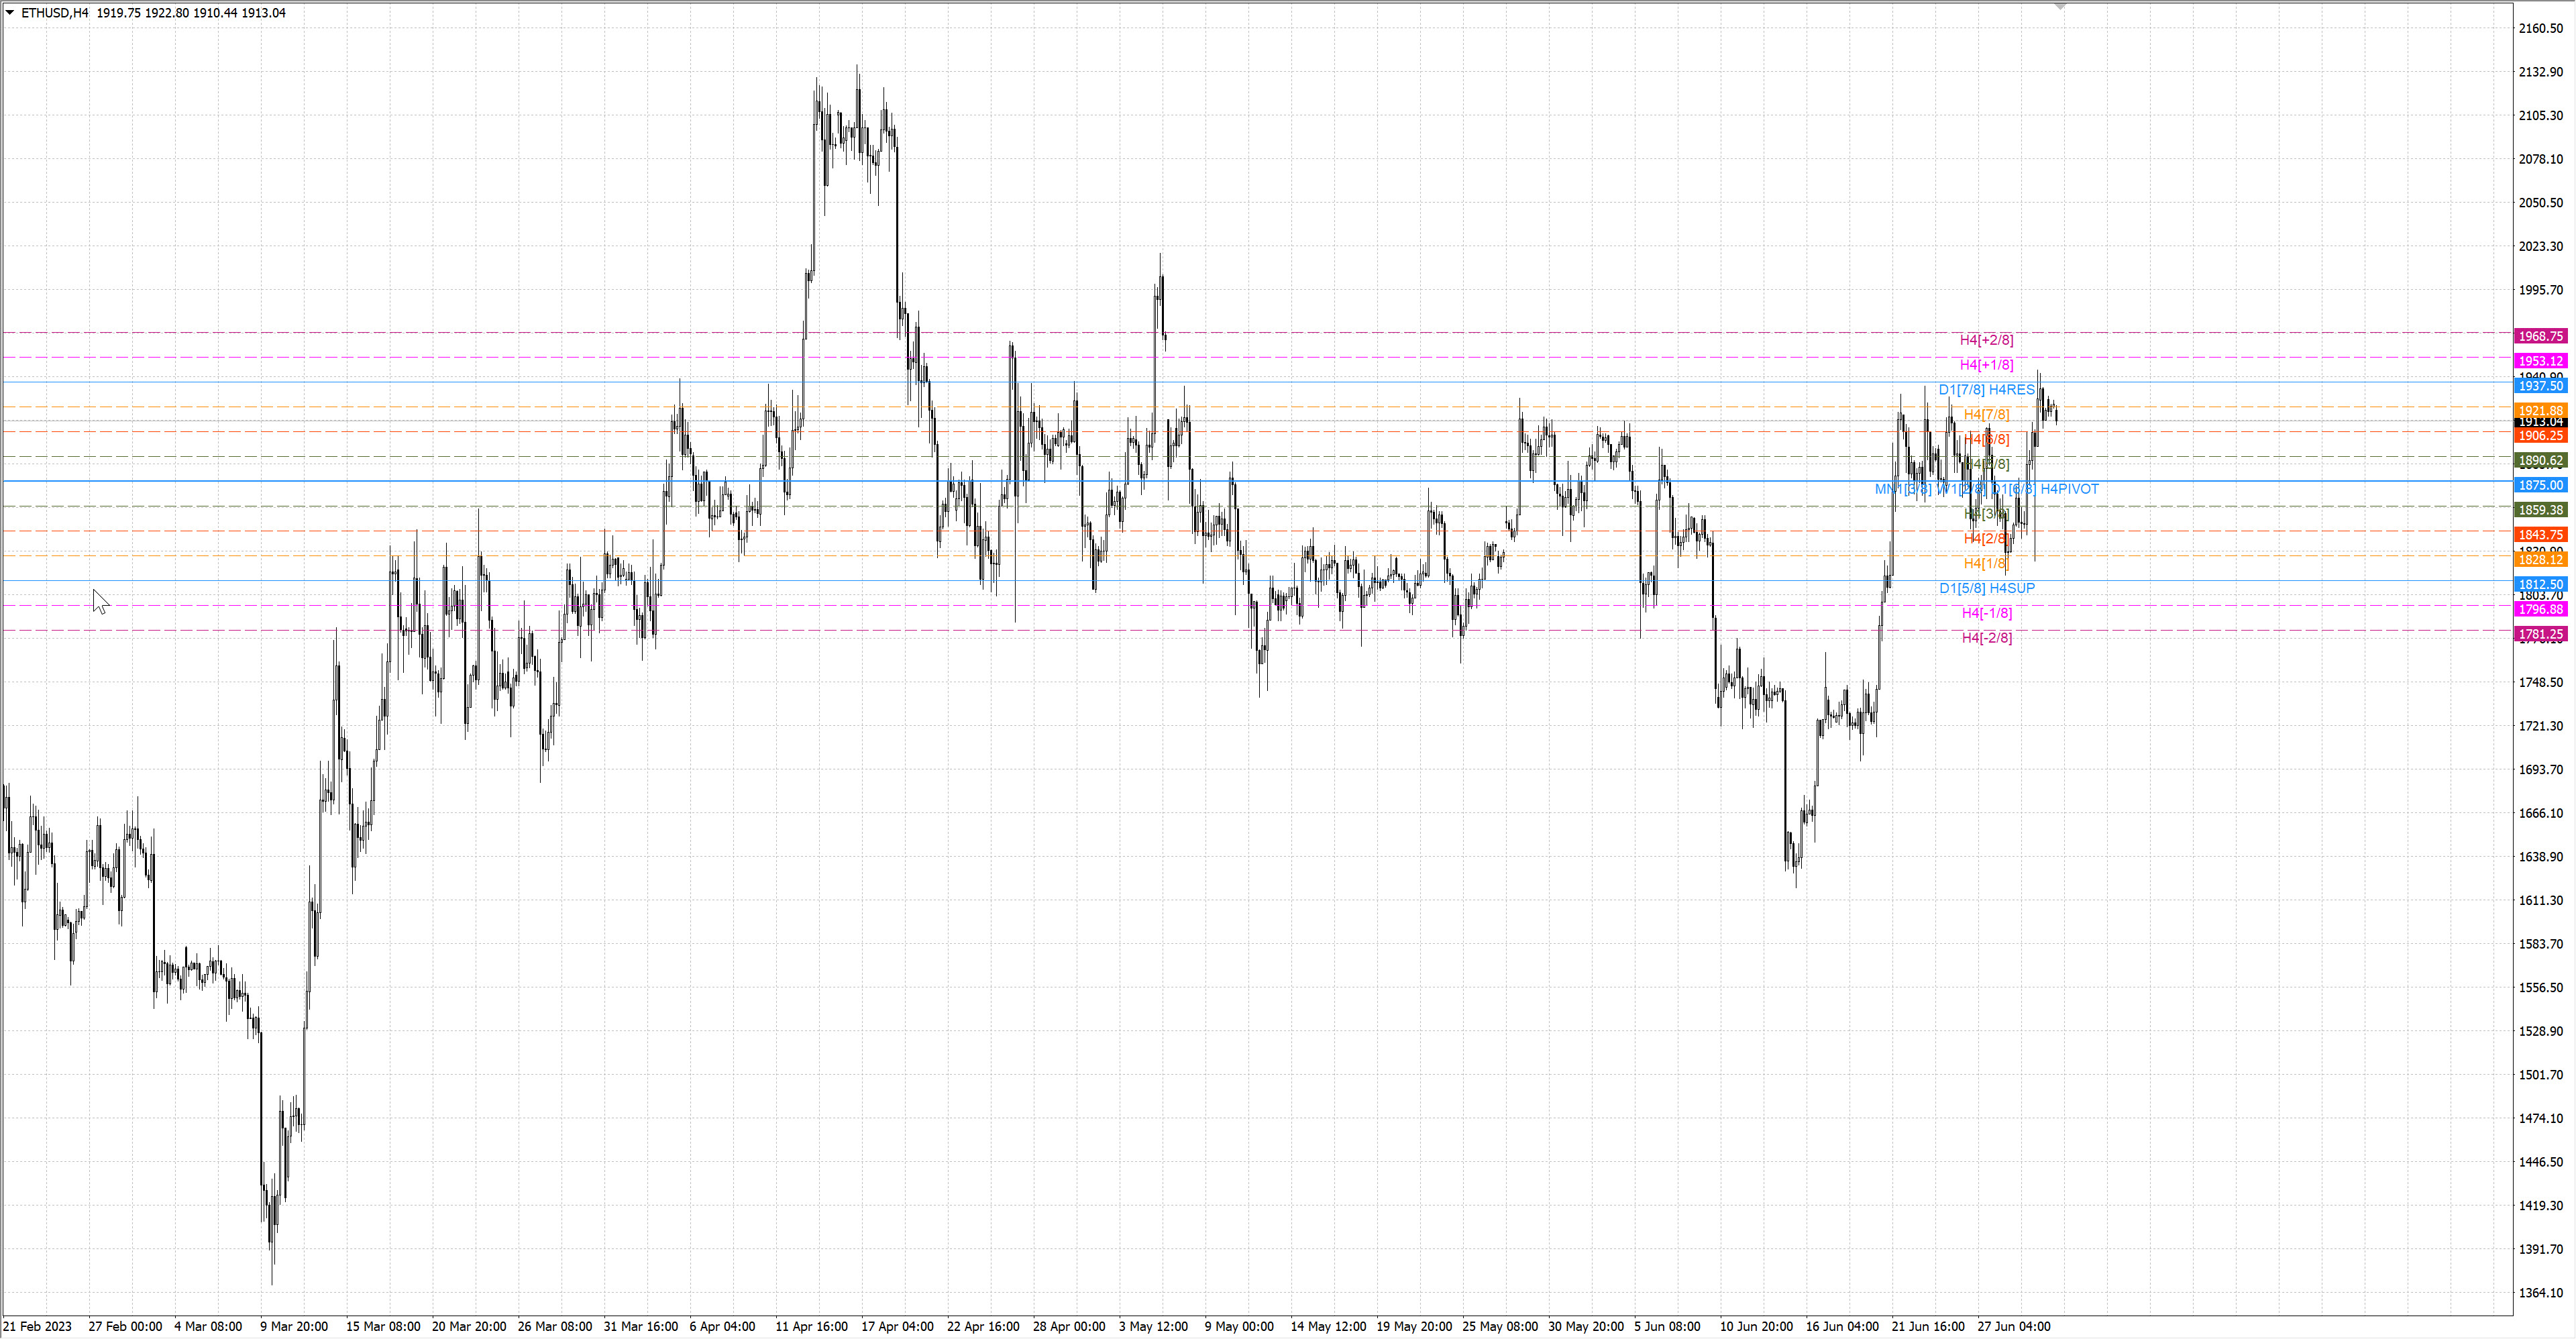The height and width of the screenshot is (1339, 2576).
Task: Click the D1[7/8] H4RES label
Action: coord(1986,390)
